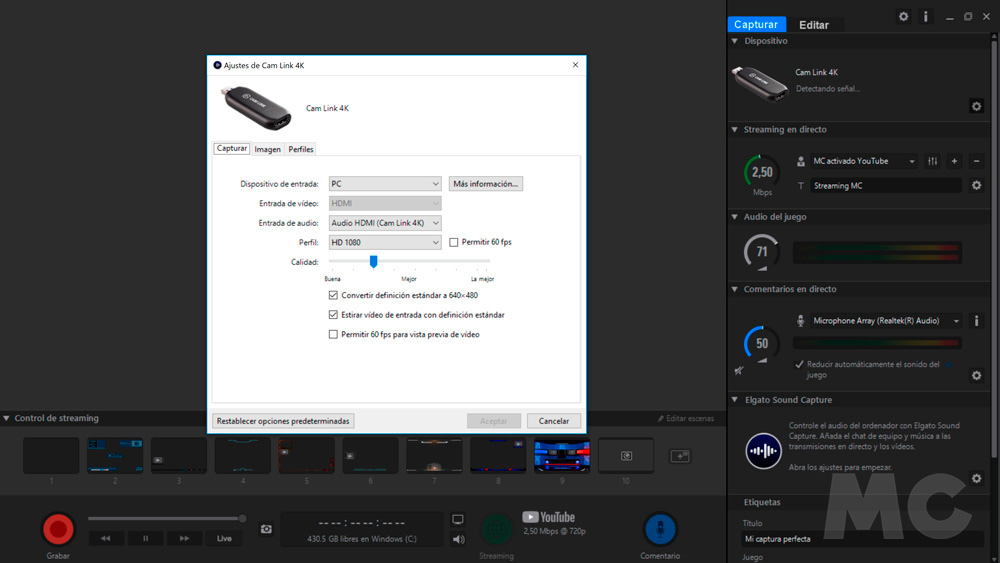Uncheck Convertir definición estándar a 640×480
This screenshot has width=1000, height=563.
coord(333,295)
